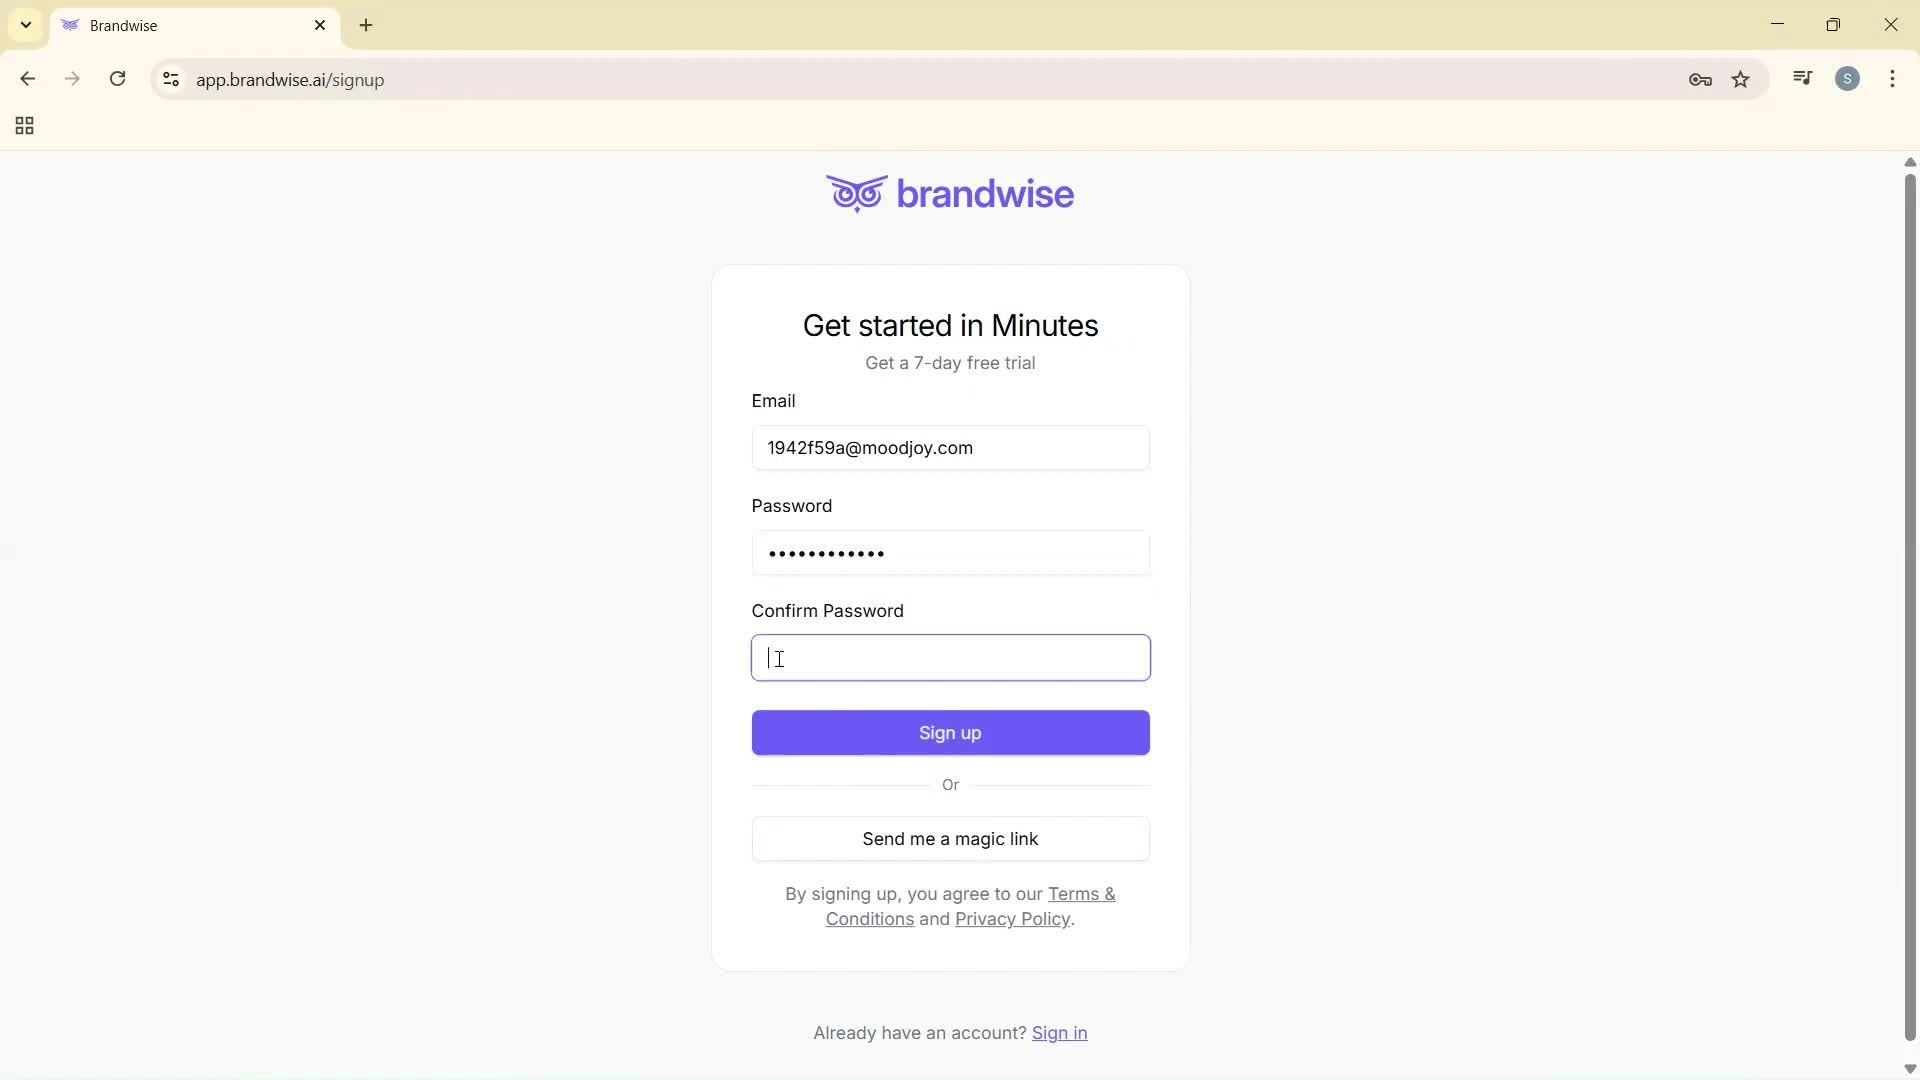The image size is (1920, 1080).
Task: Open the Privacy Policy link
Action: [x=1011, y=919]
